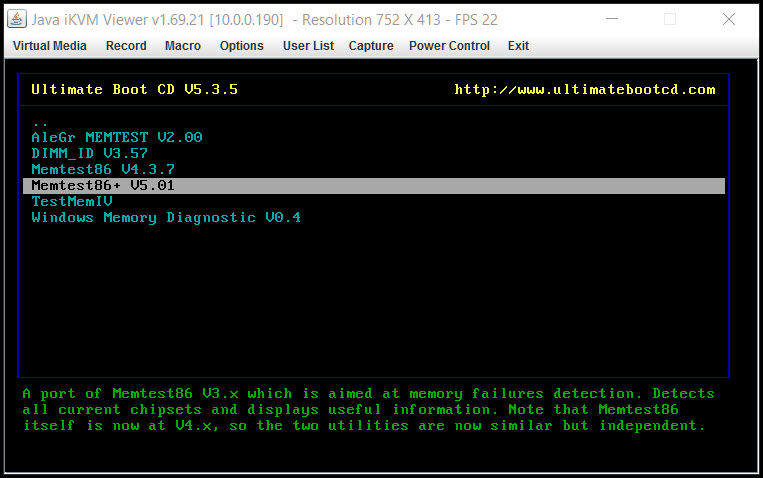Select DIMM_ID V3.57 entry
This screenshot has height=478, width=763.
point(90,153)
